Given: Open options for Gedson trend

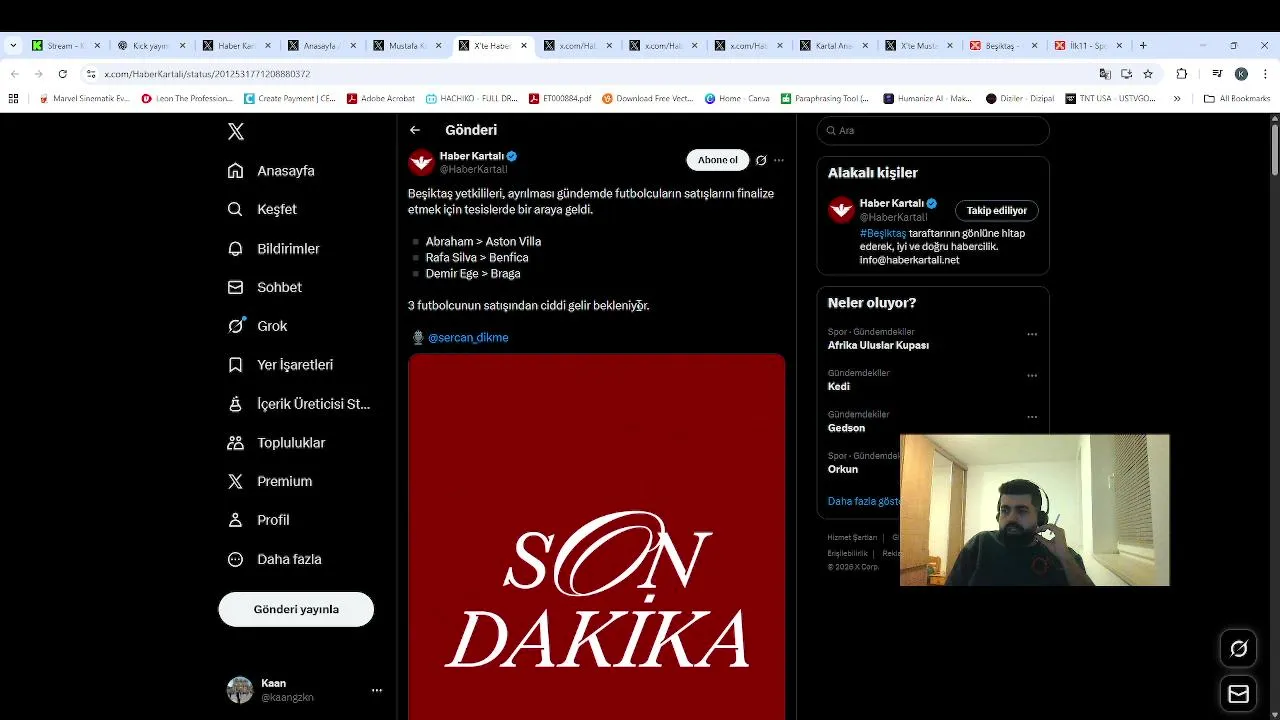Looking at the screenshot, I should point(1032,417).
